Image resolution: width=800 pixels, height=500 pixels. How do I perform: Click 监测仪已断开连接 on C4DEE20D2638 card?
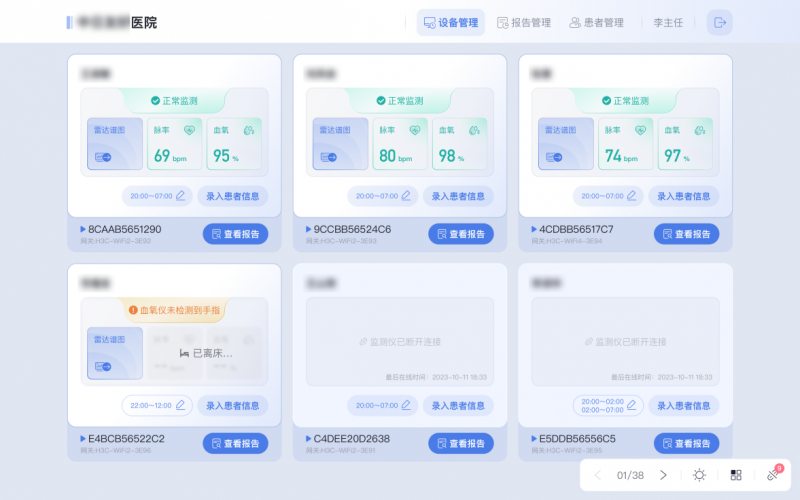400,342
